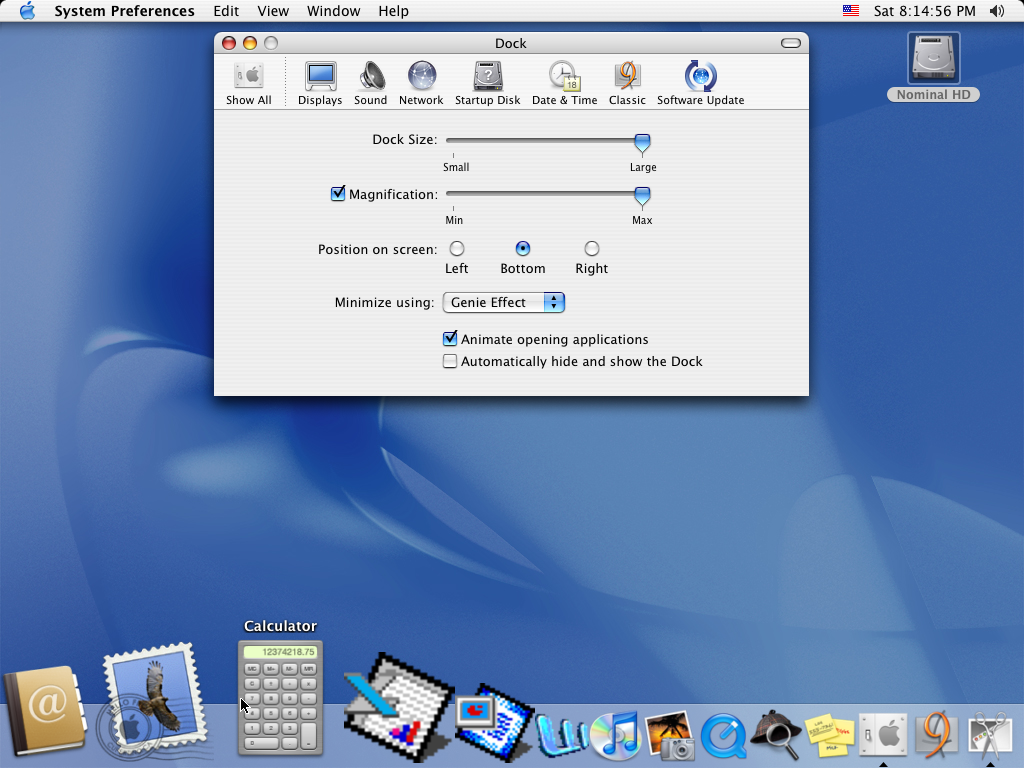Screen dimensions: 1024x768
Task: Open the Startup Disk pane
Action: click(488, 83)
